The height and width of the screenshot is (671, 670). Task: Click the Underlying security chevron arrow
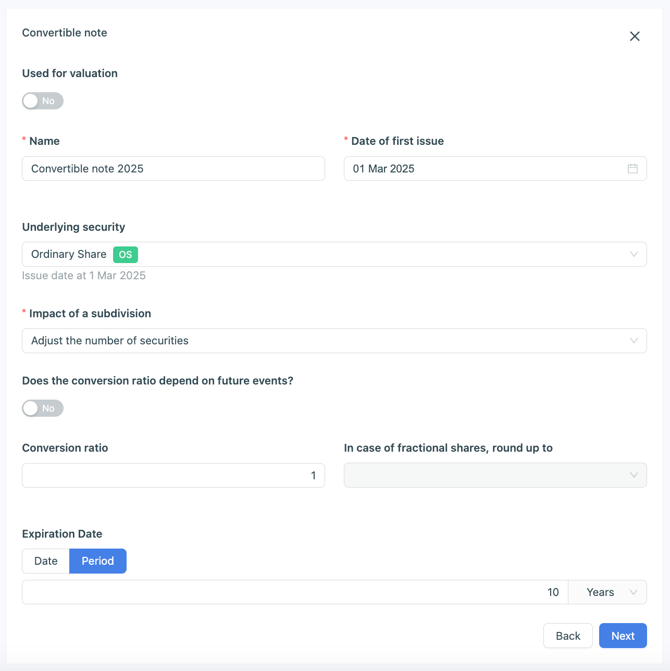tap(633, 255)
